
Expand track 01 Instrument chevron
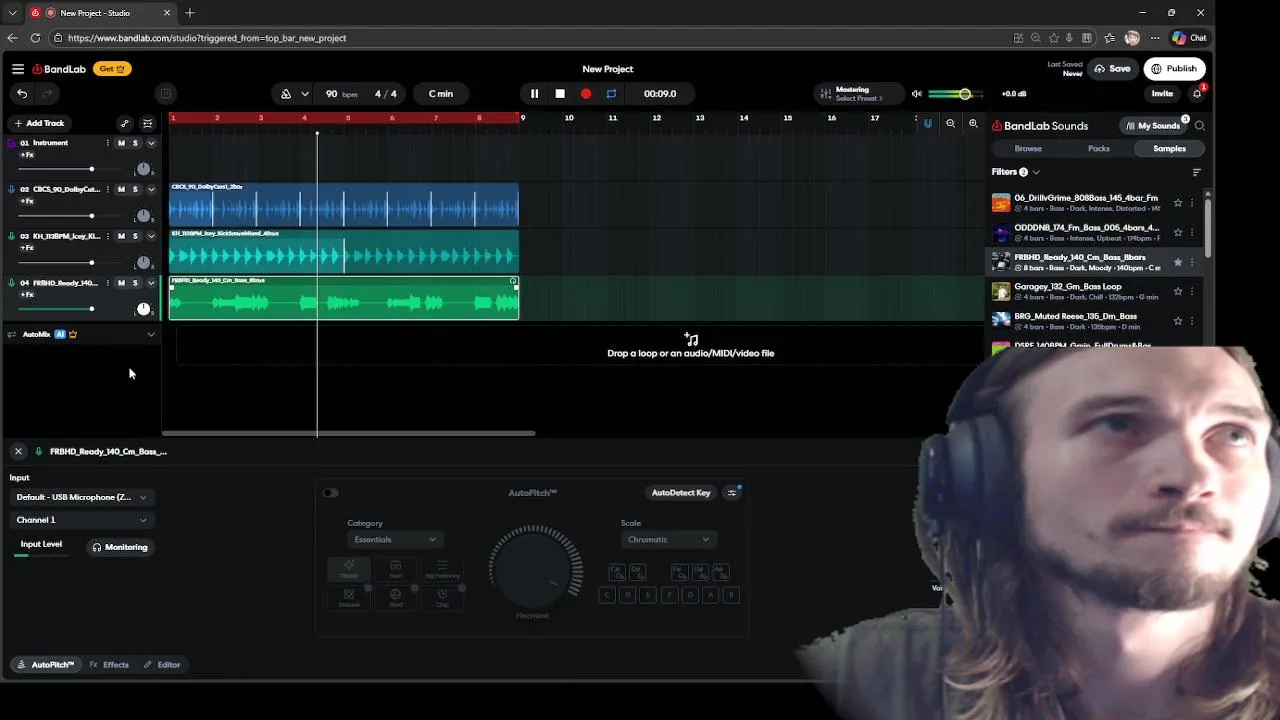151,143
